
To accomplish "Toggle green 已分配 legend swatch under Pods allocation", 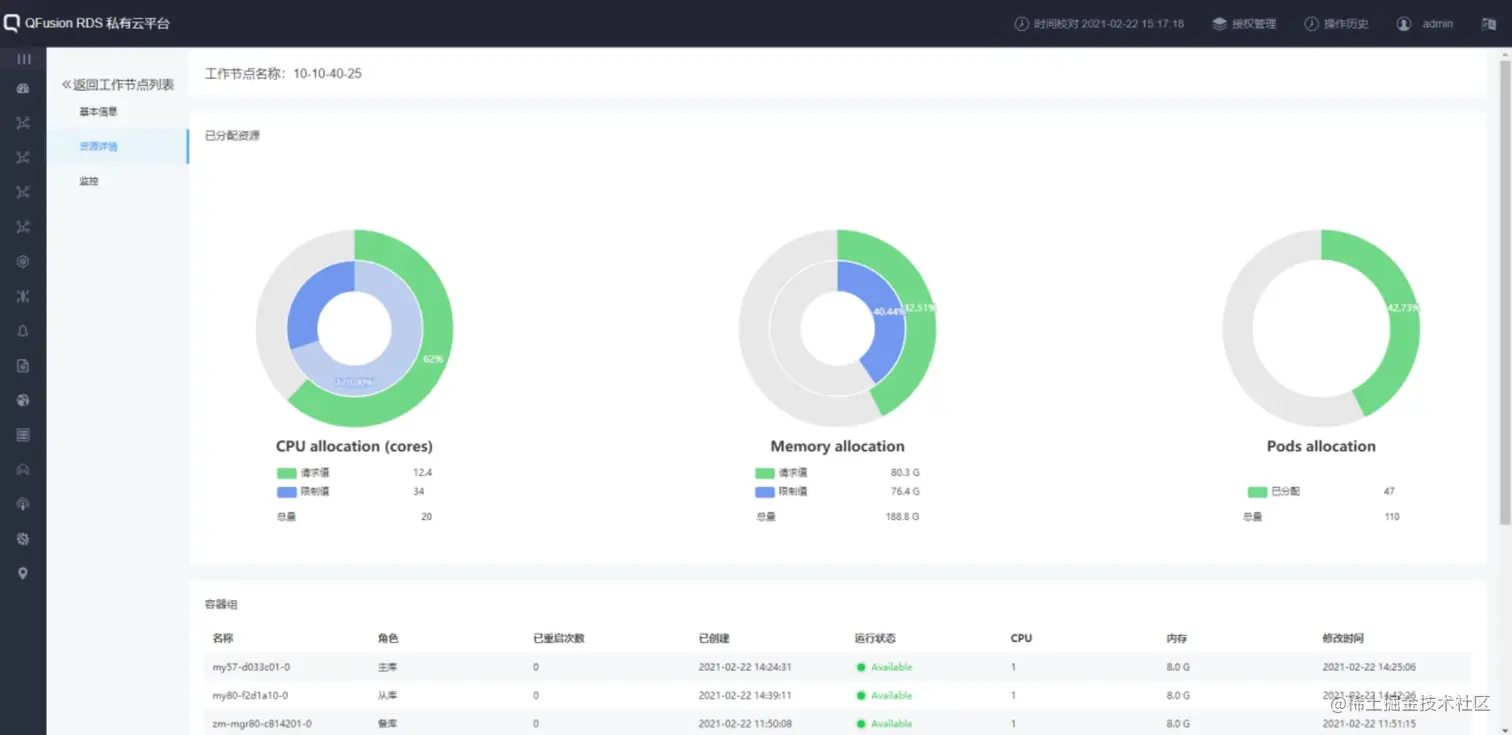I will coord(1257,492).
